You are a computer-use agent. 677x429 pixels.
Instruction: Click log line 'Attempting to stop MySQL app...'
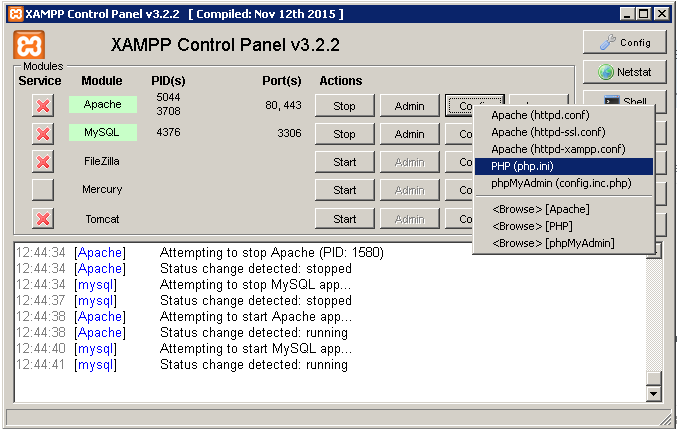click(256, 285)
